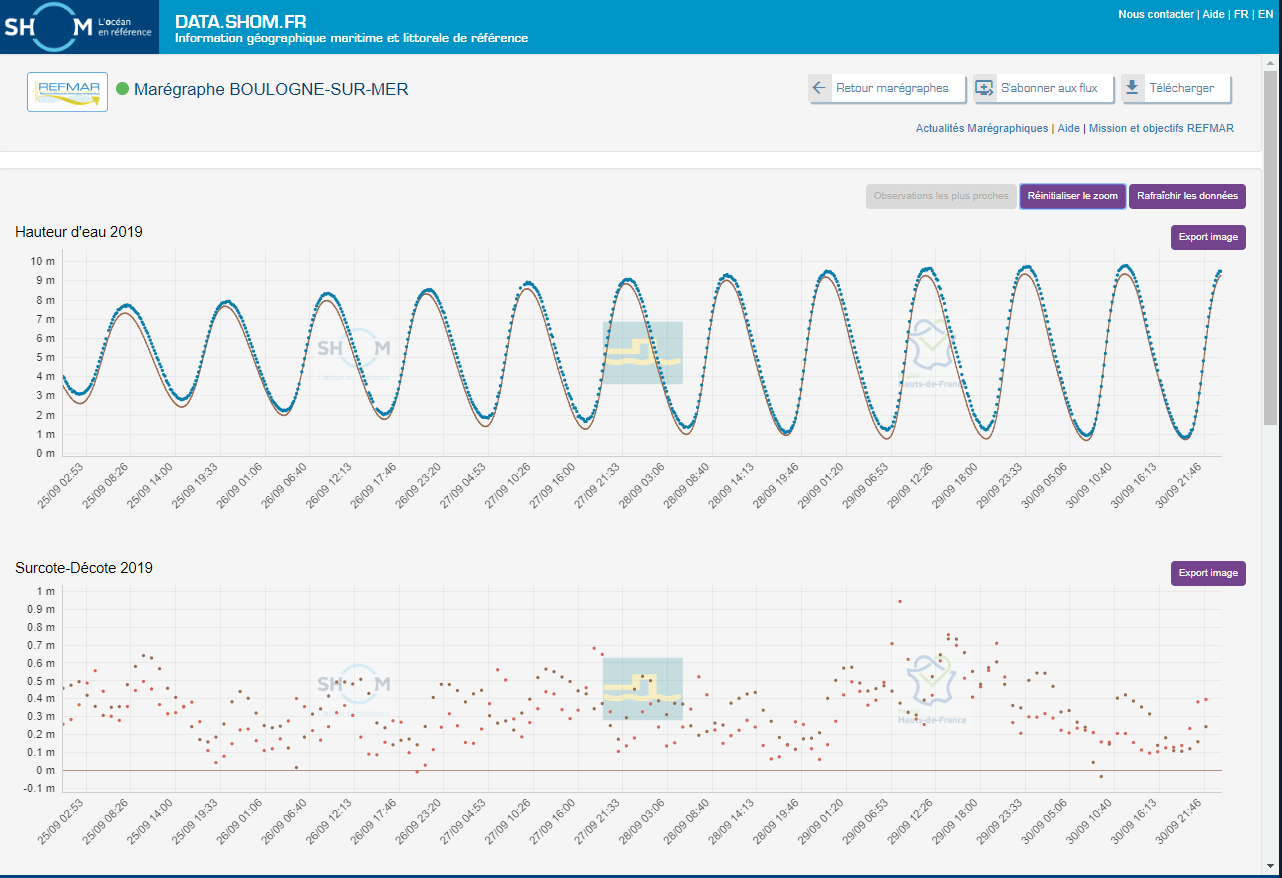
Task: Click the REFMAR logo thumbnail
Action: (67, 92)
